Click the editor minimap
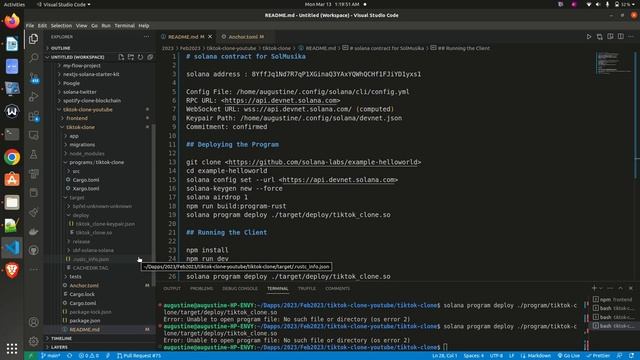640x360 pixels. pos(613,64)
